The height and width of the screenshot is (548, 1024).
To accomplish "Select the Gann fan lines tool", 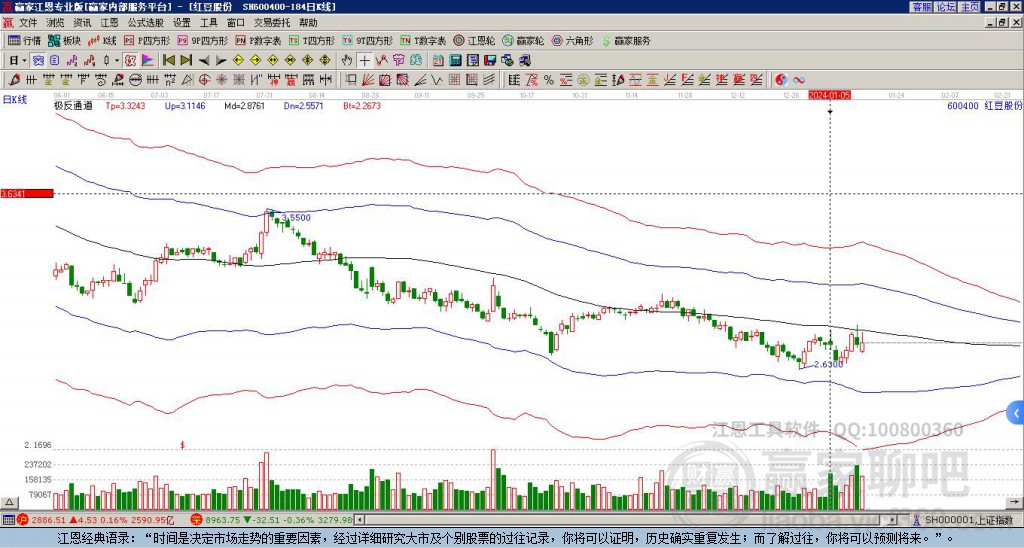I will pos(368,80).
